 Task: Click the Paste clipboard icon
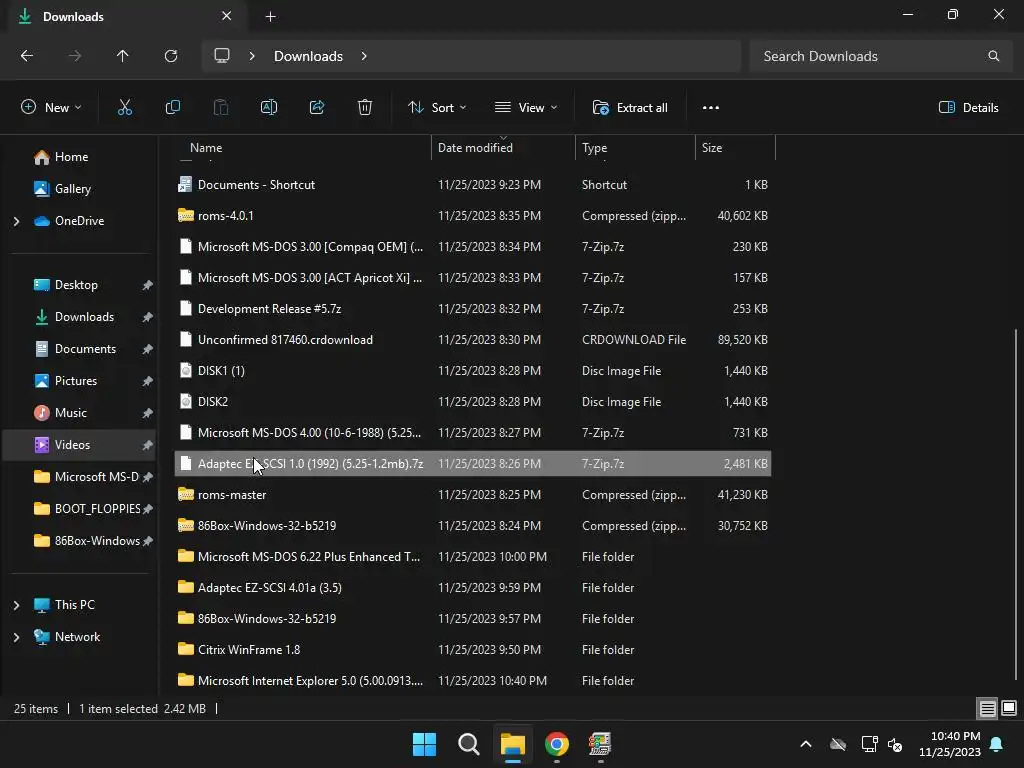click(221, 108)
